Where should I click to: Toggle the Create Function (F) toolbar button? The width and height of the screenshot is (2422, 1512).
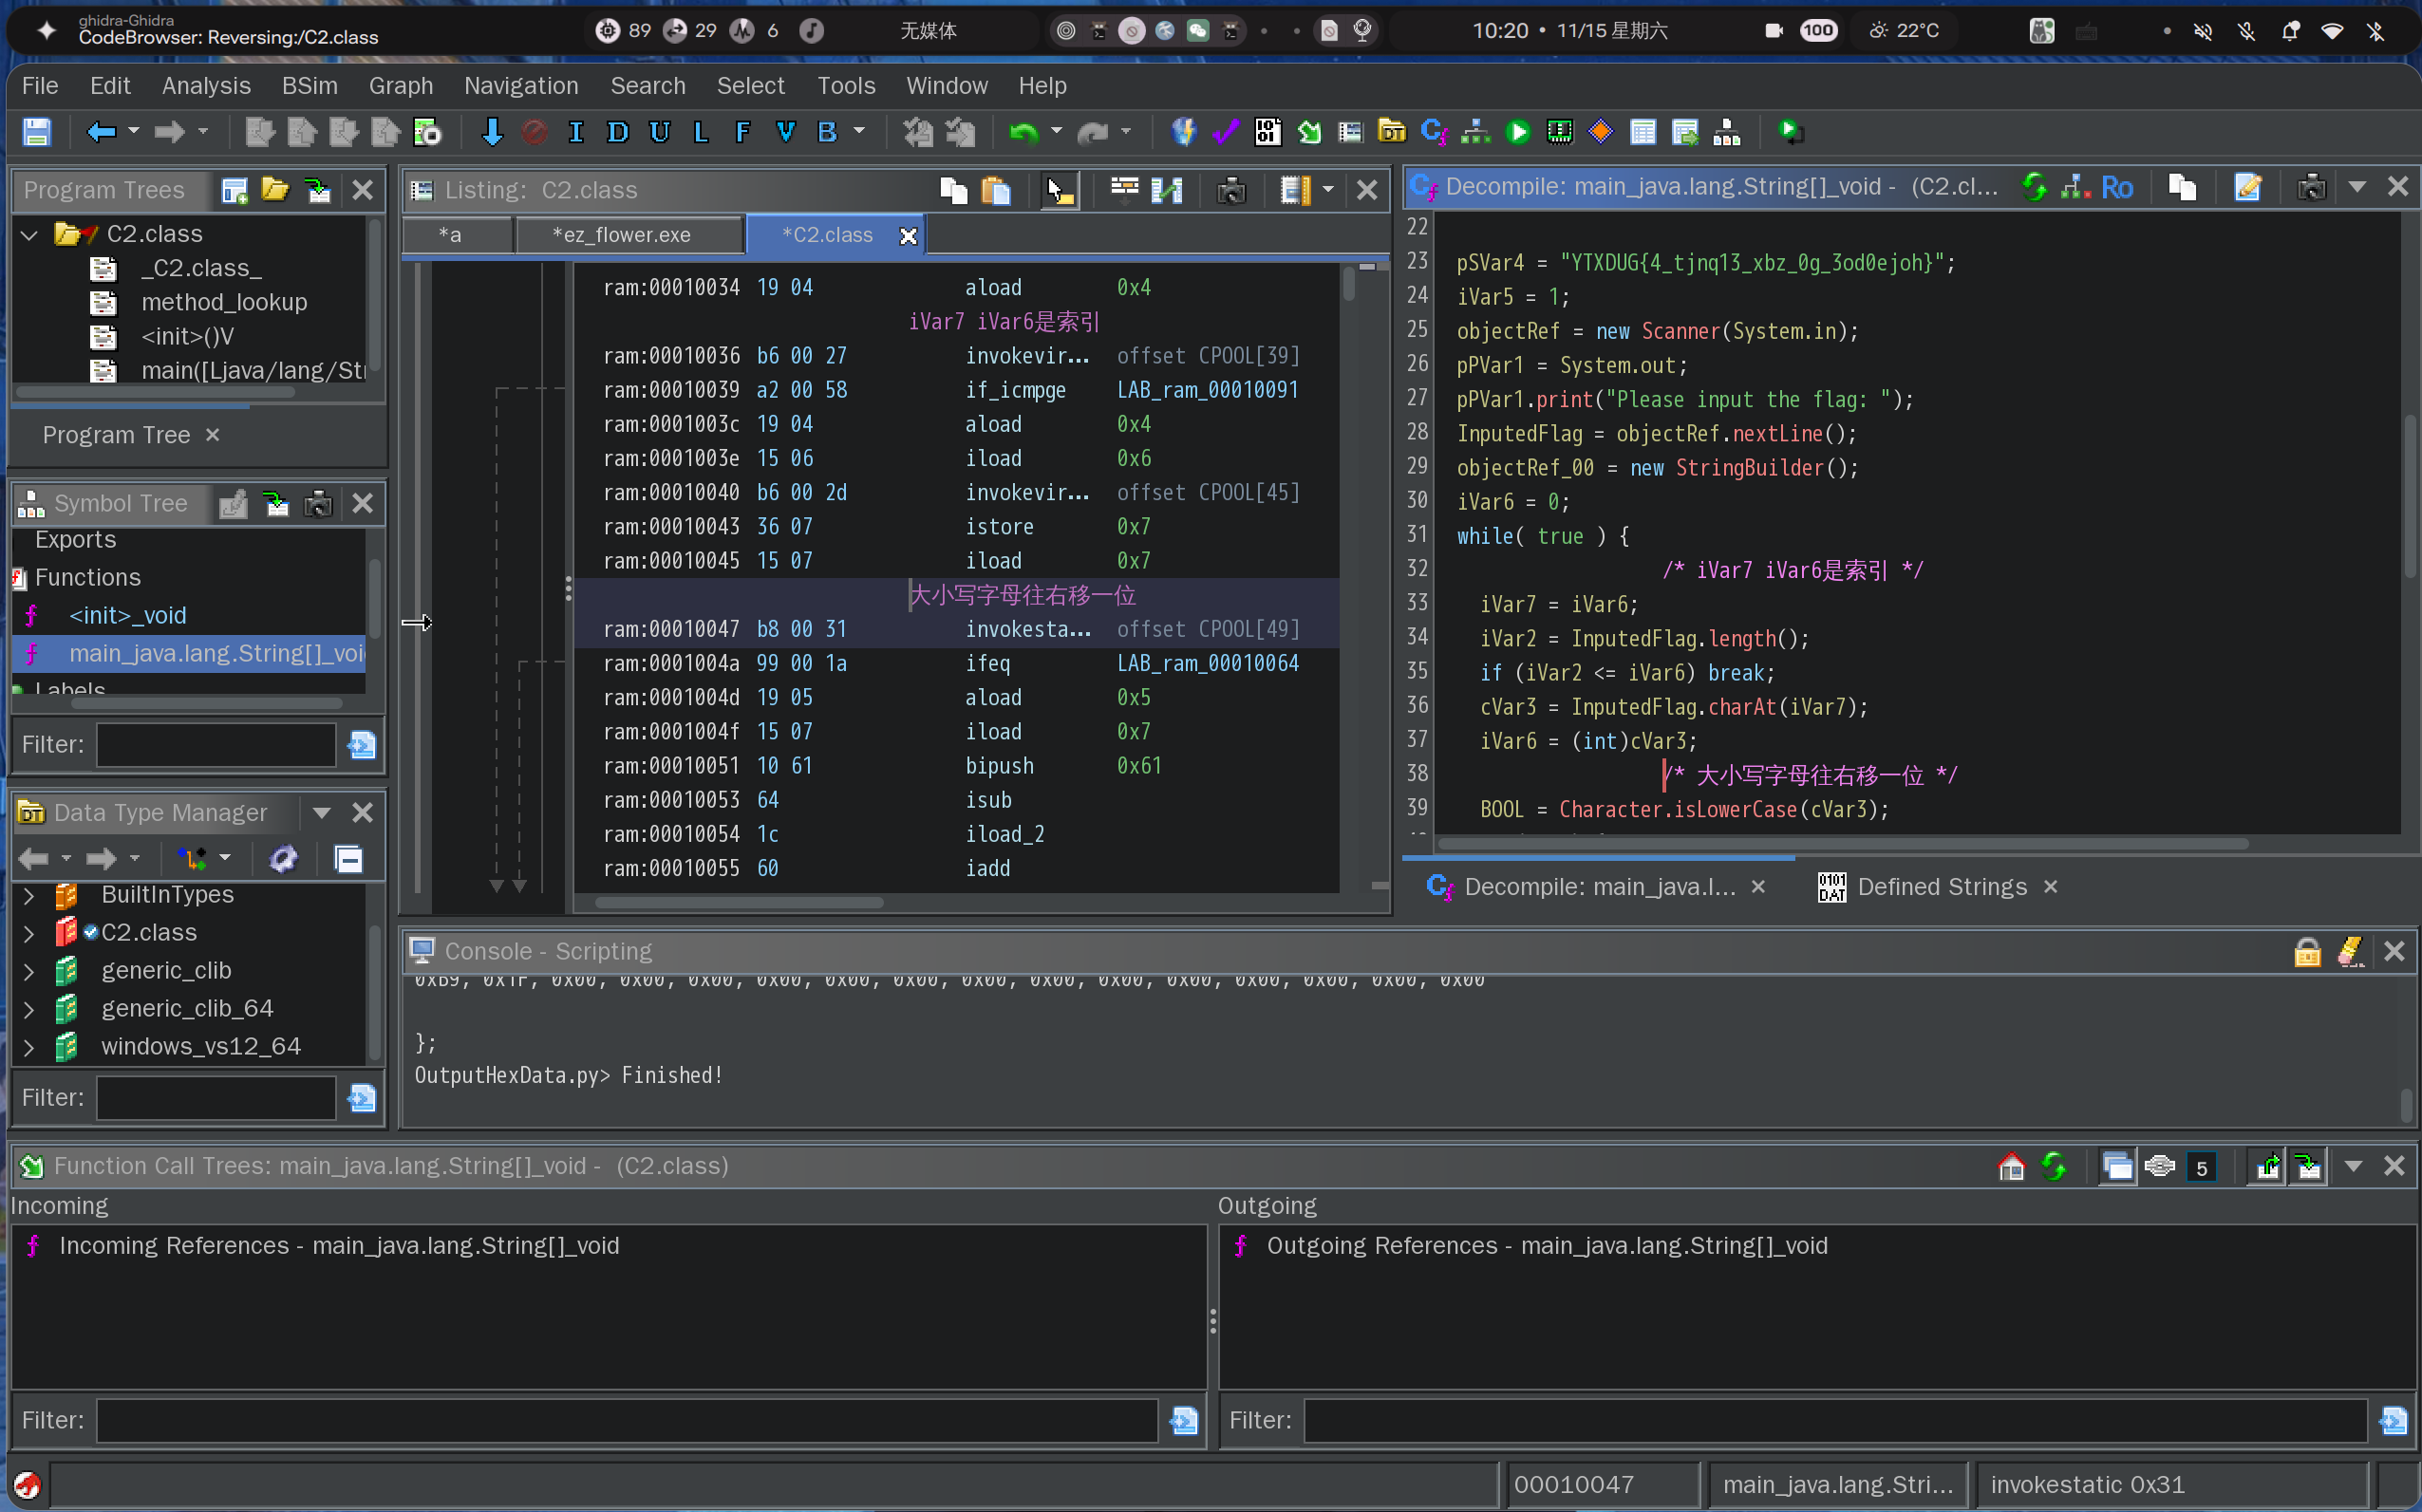point(742,132)
